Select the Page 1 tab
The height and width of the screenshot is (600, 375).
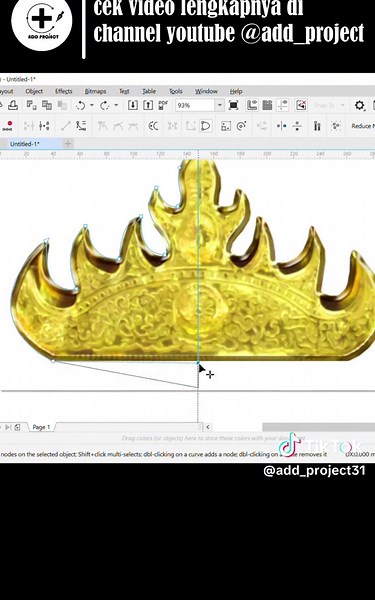click(41, 427)
